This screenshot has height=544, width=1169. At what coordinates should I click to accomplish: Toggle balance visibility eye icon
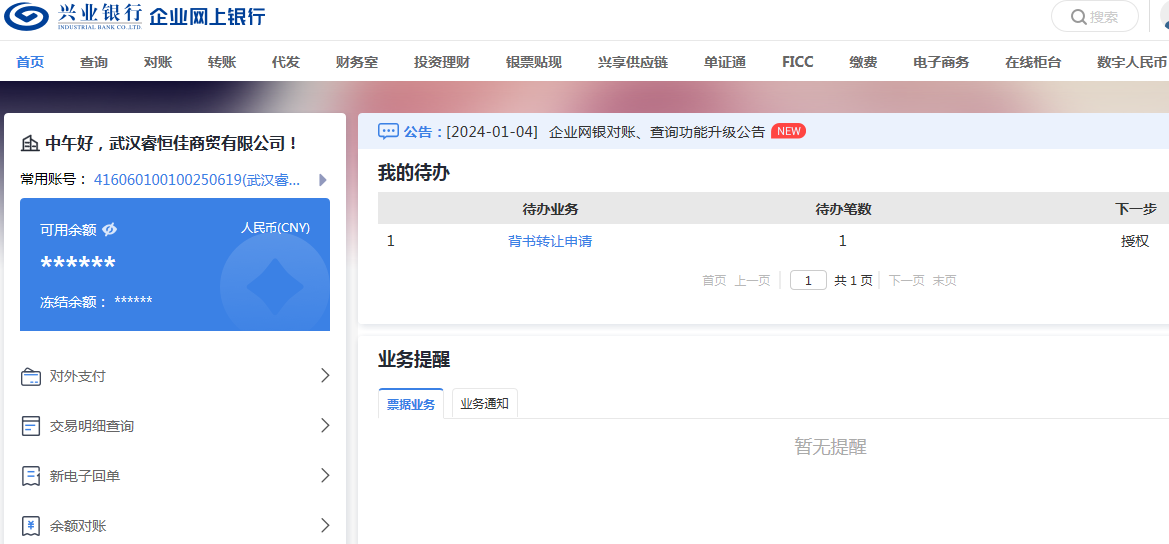[110, 230]
